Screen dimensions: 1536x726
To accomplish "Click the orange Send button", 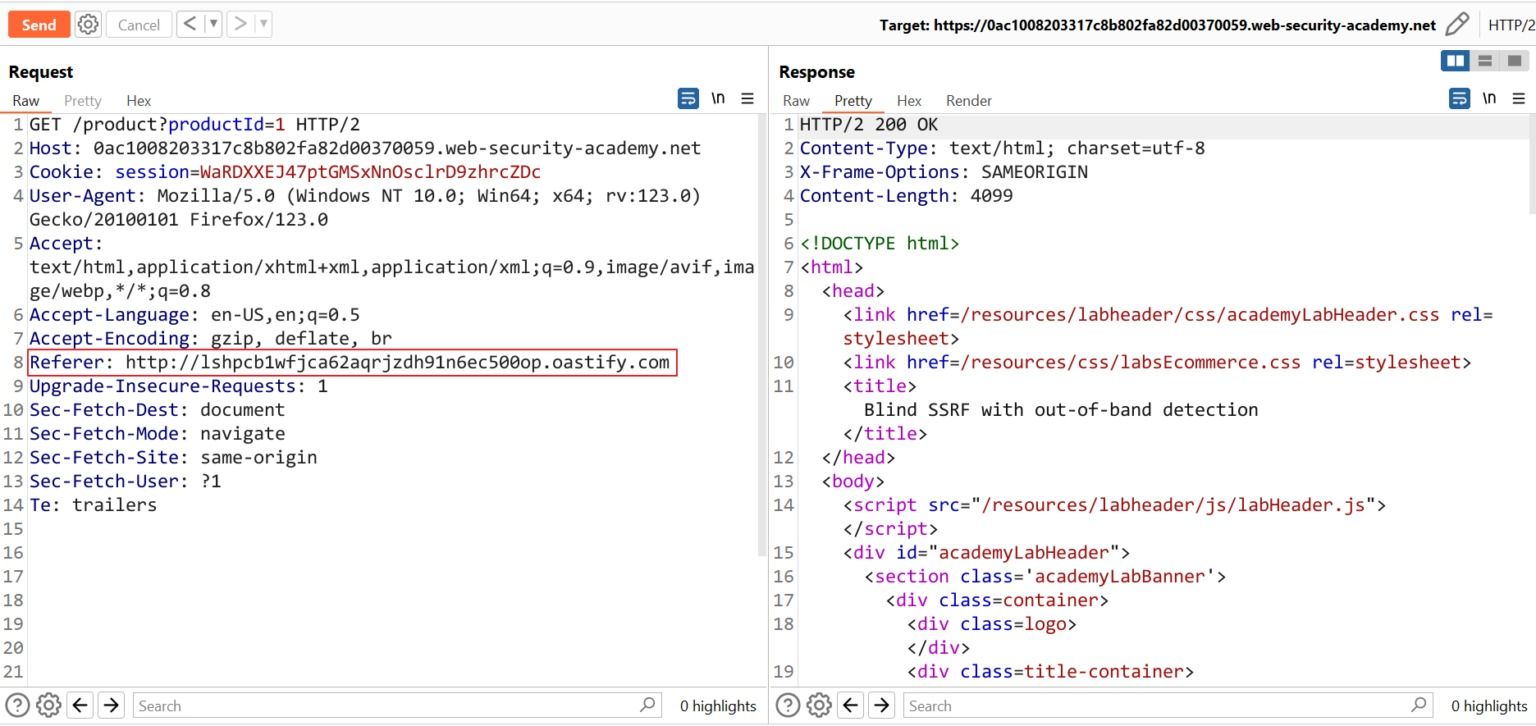I will click(39, 24).
